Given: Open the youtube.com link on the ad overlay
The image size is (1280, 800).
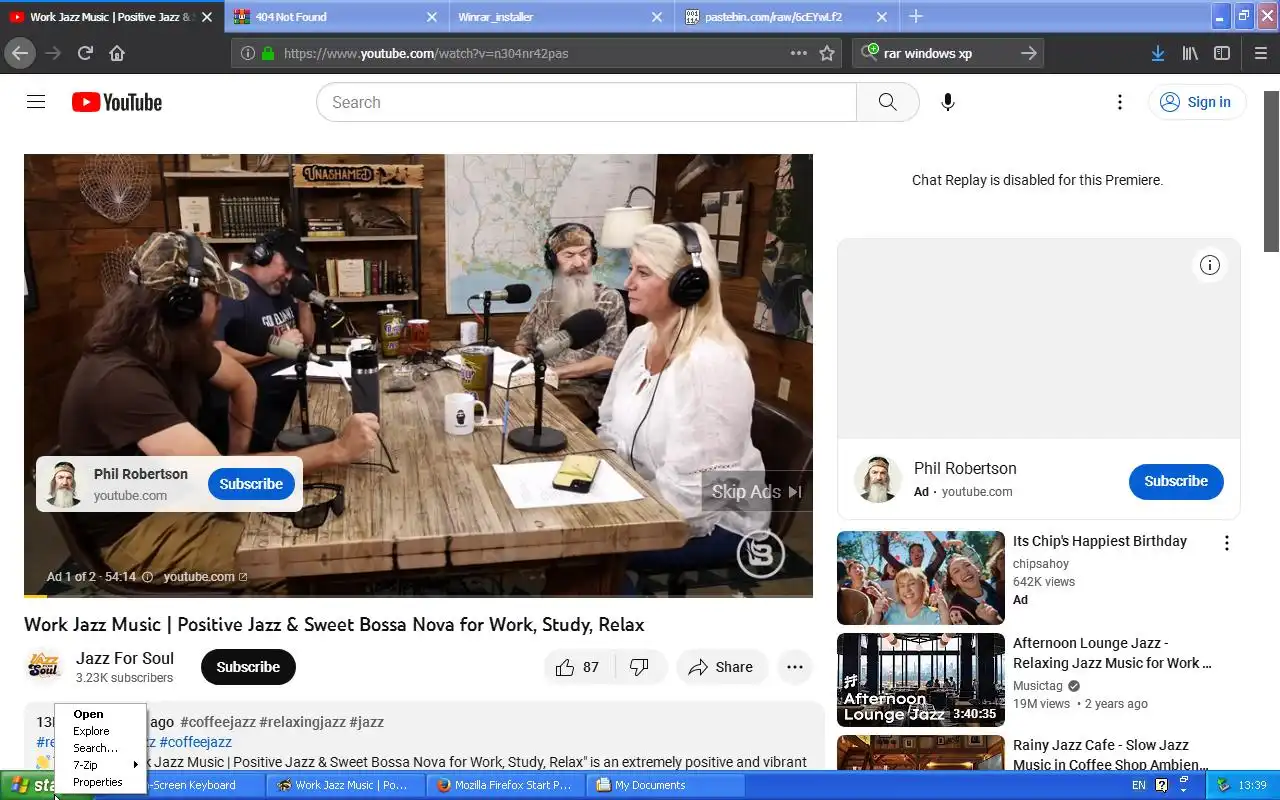Looking at the screenshot, I should 205,577.
